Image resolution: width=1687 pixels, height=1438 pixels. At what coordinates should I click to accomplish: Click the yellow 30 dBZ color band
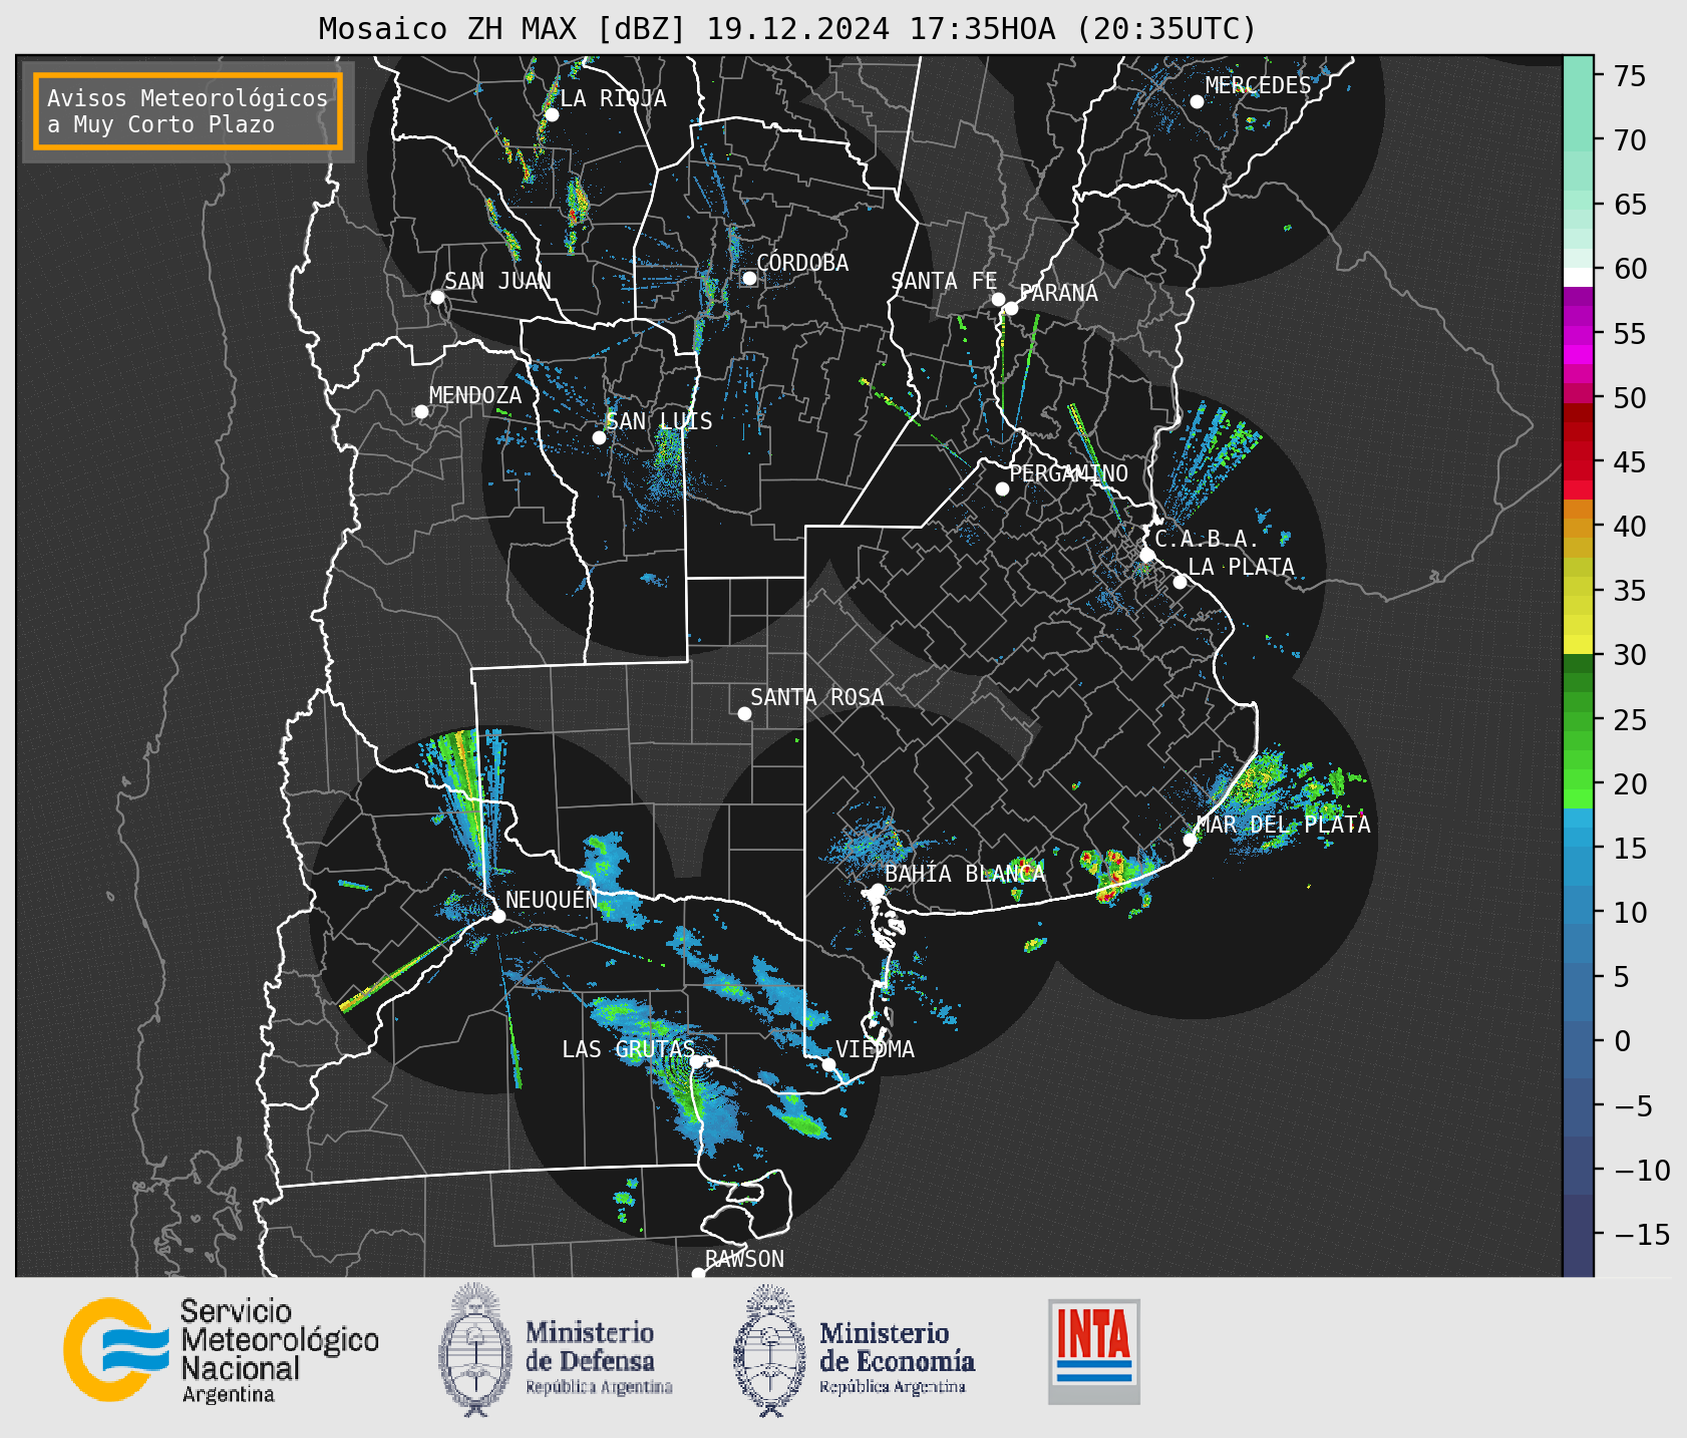click(x=1578, y=646)
